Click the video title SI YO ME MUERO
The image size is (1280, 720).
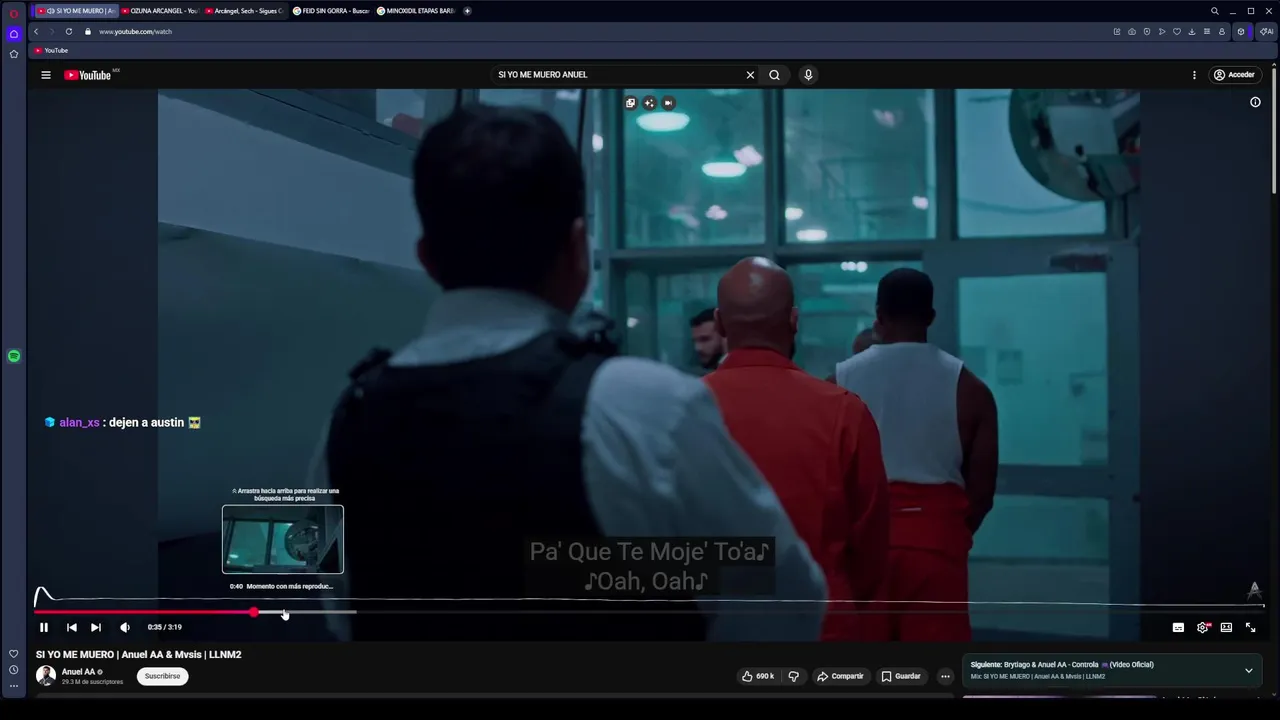tap(139, 655)
